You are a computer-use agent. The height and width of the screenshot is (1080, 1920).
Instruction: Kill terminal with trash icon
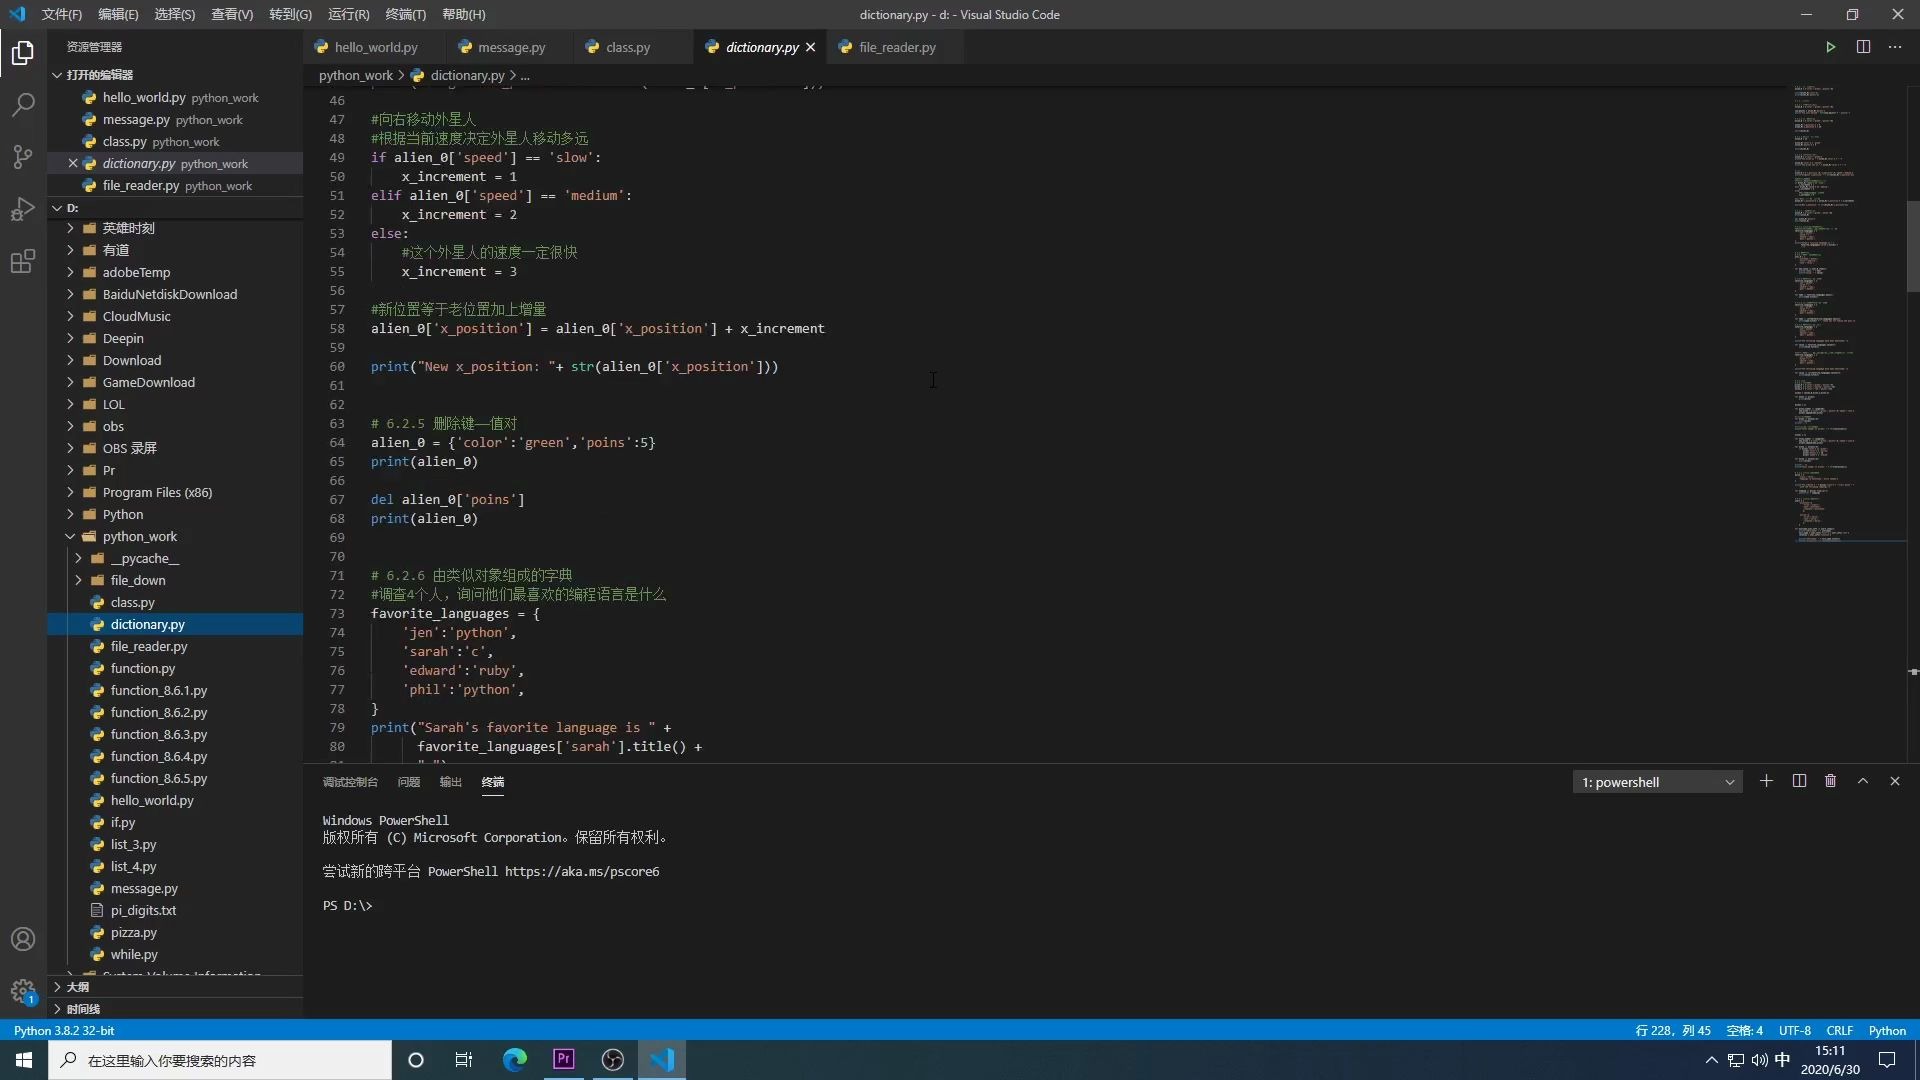tap(1830, 782)
